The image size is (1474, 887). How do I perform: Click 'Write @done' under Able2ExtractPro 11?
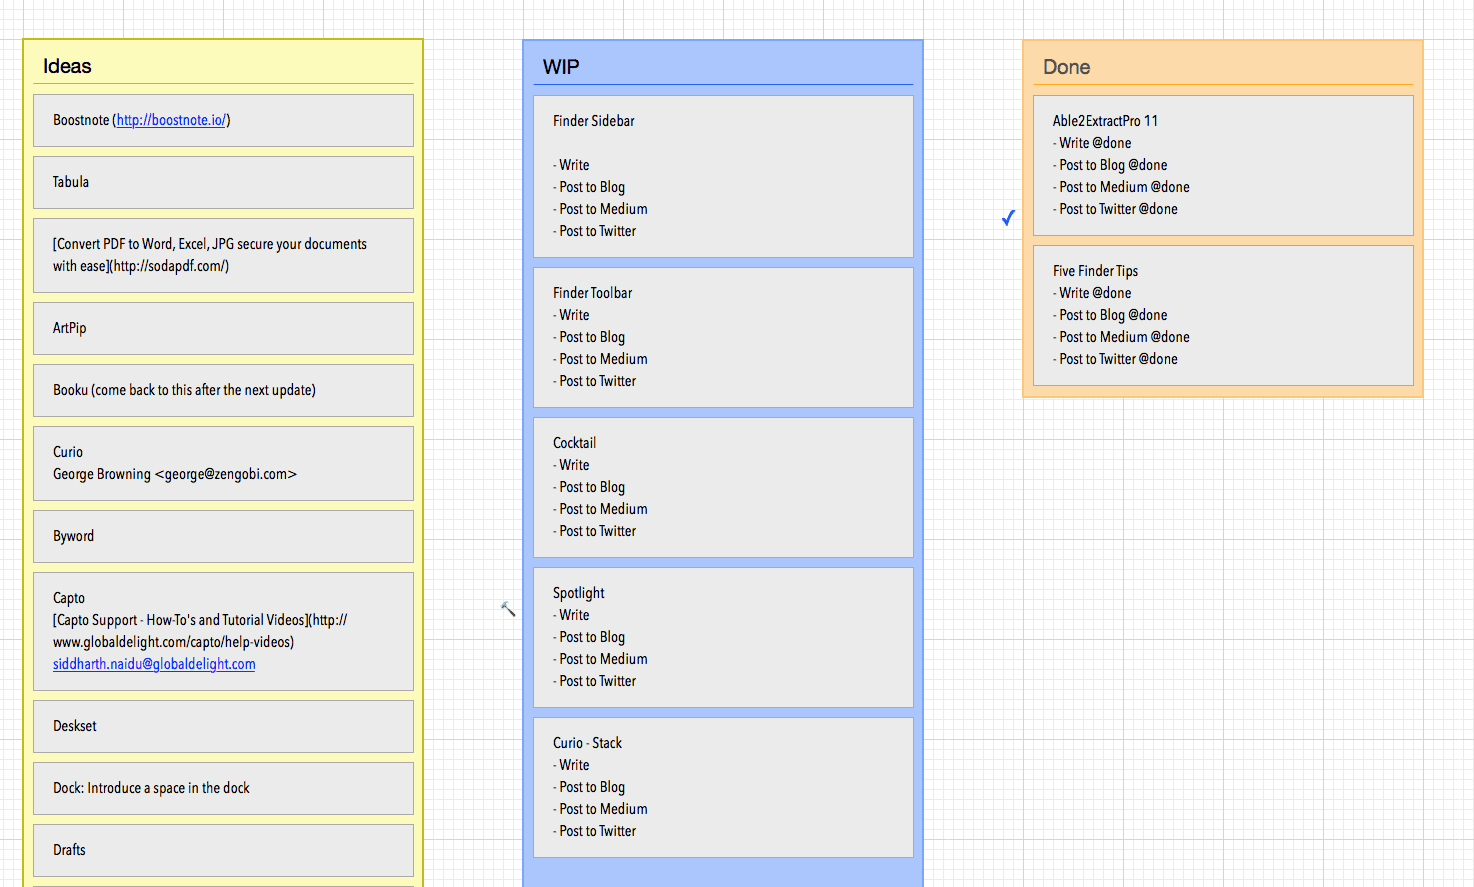click(1092, 143)
